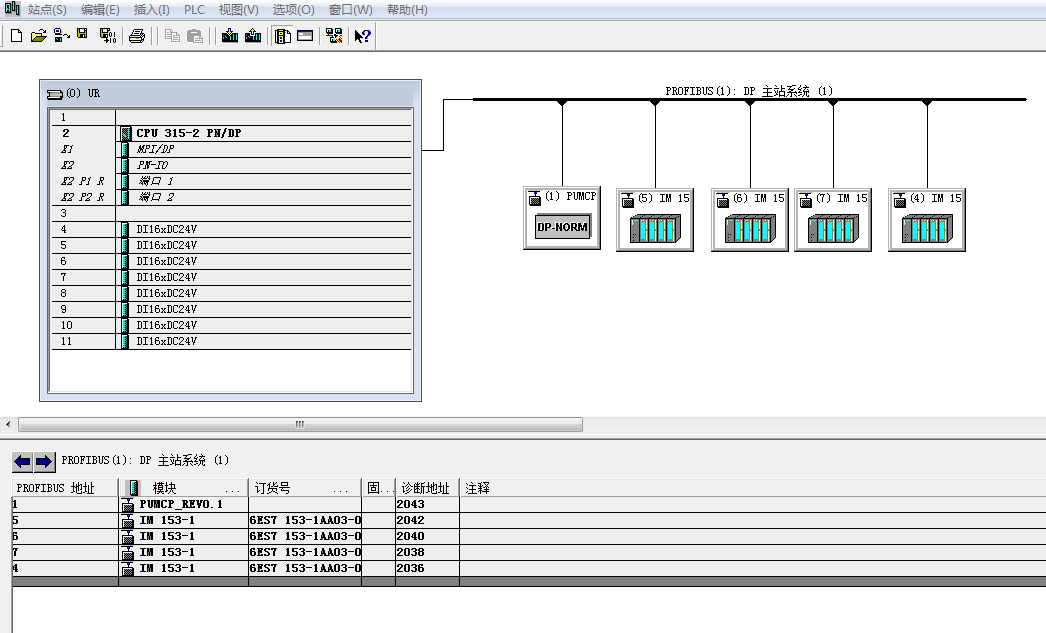The width and height of the screenshot is (1046, 633).
Task: Click PUMCP_REV0.1 slave icon in table
Action: (128, 504)
